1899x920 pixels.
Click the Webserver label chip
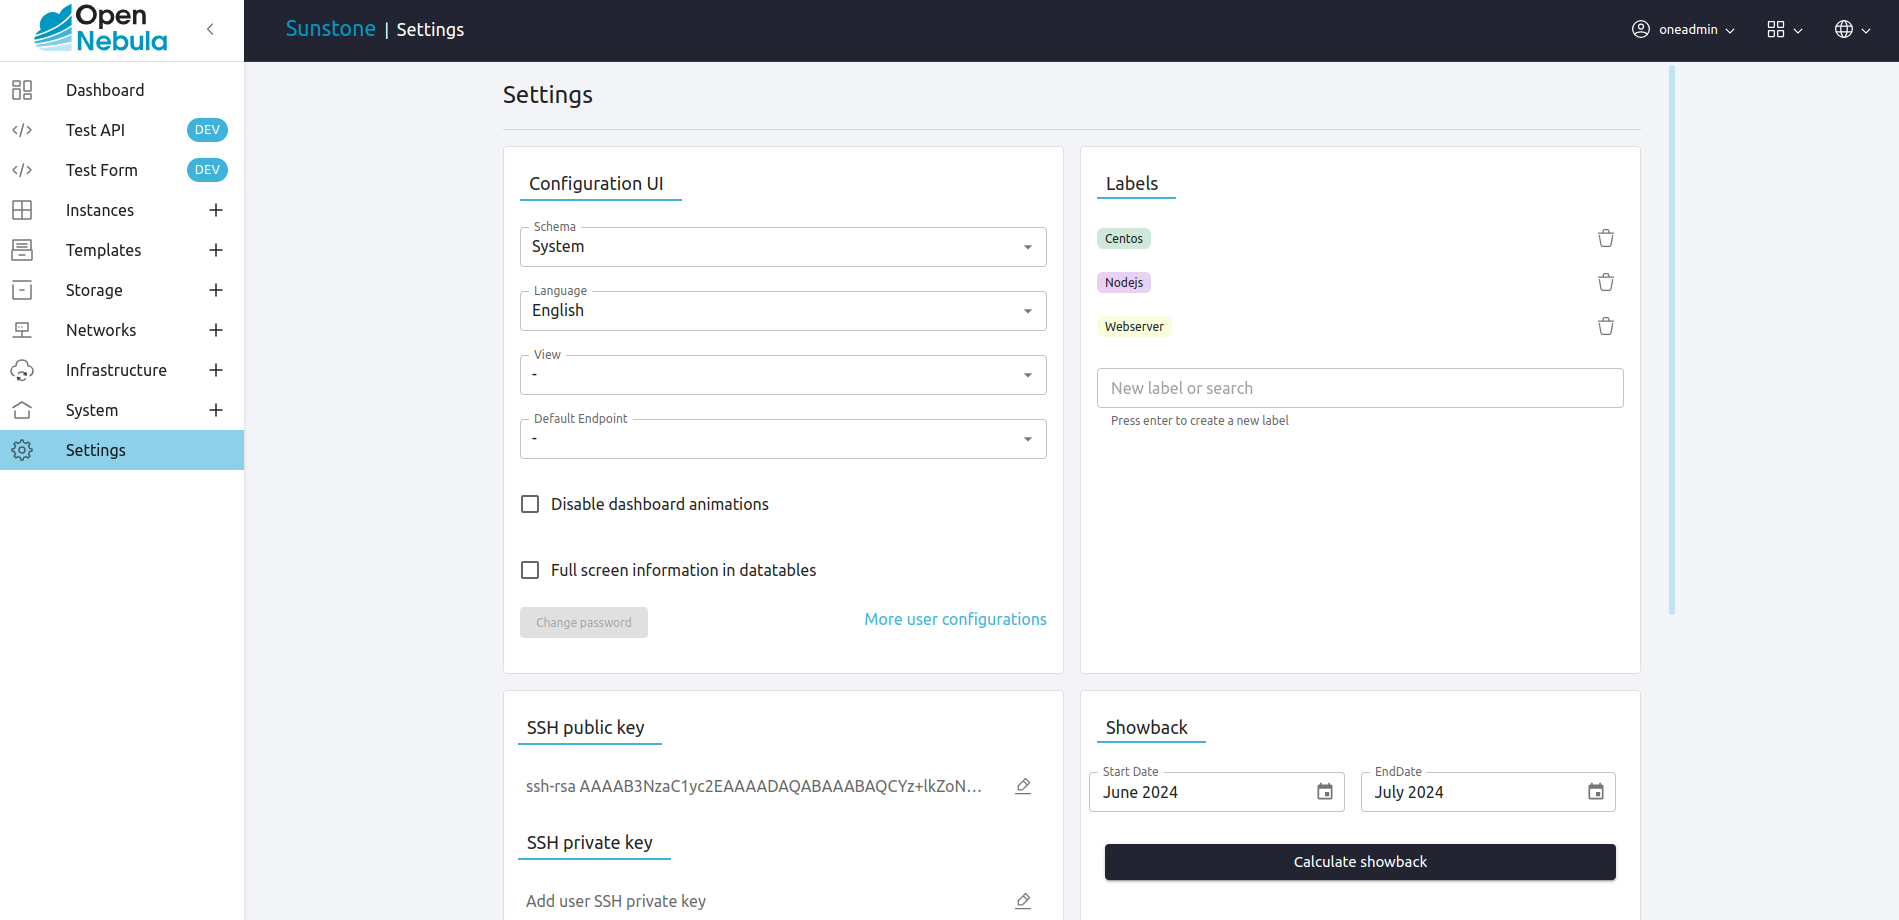click(1134, 326)
